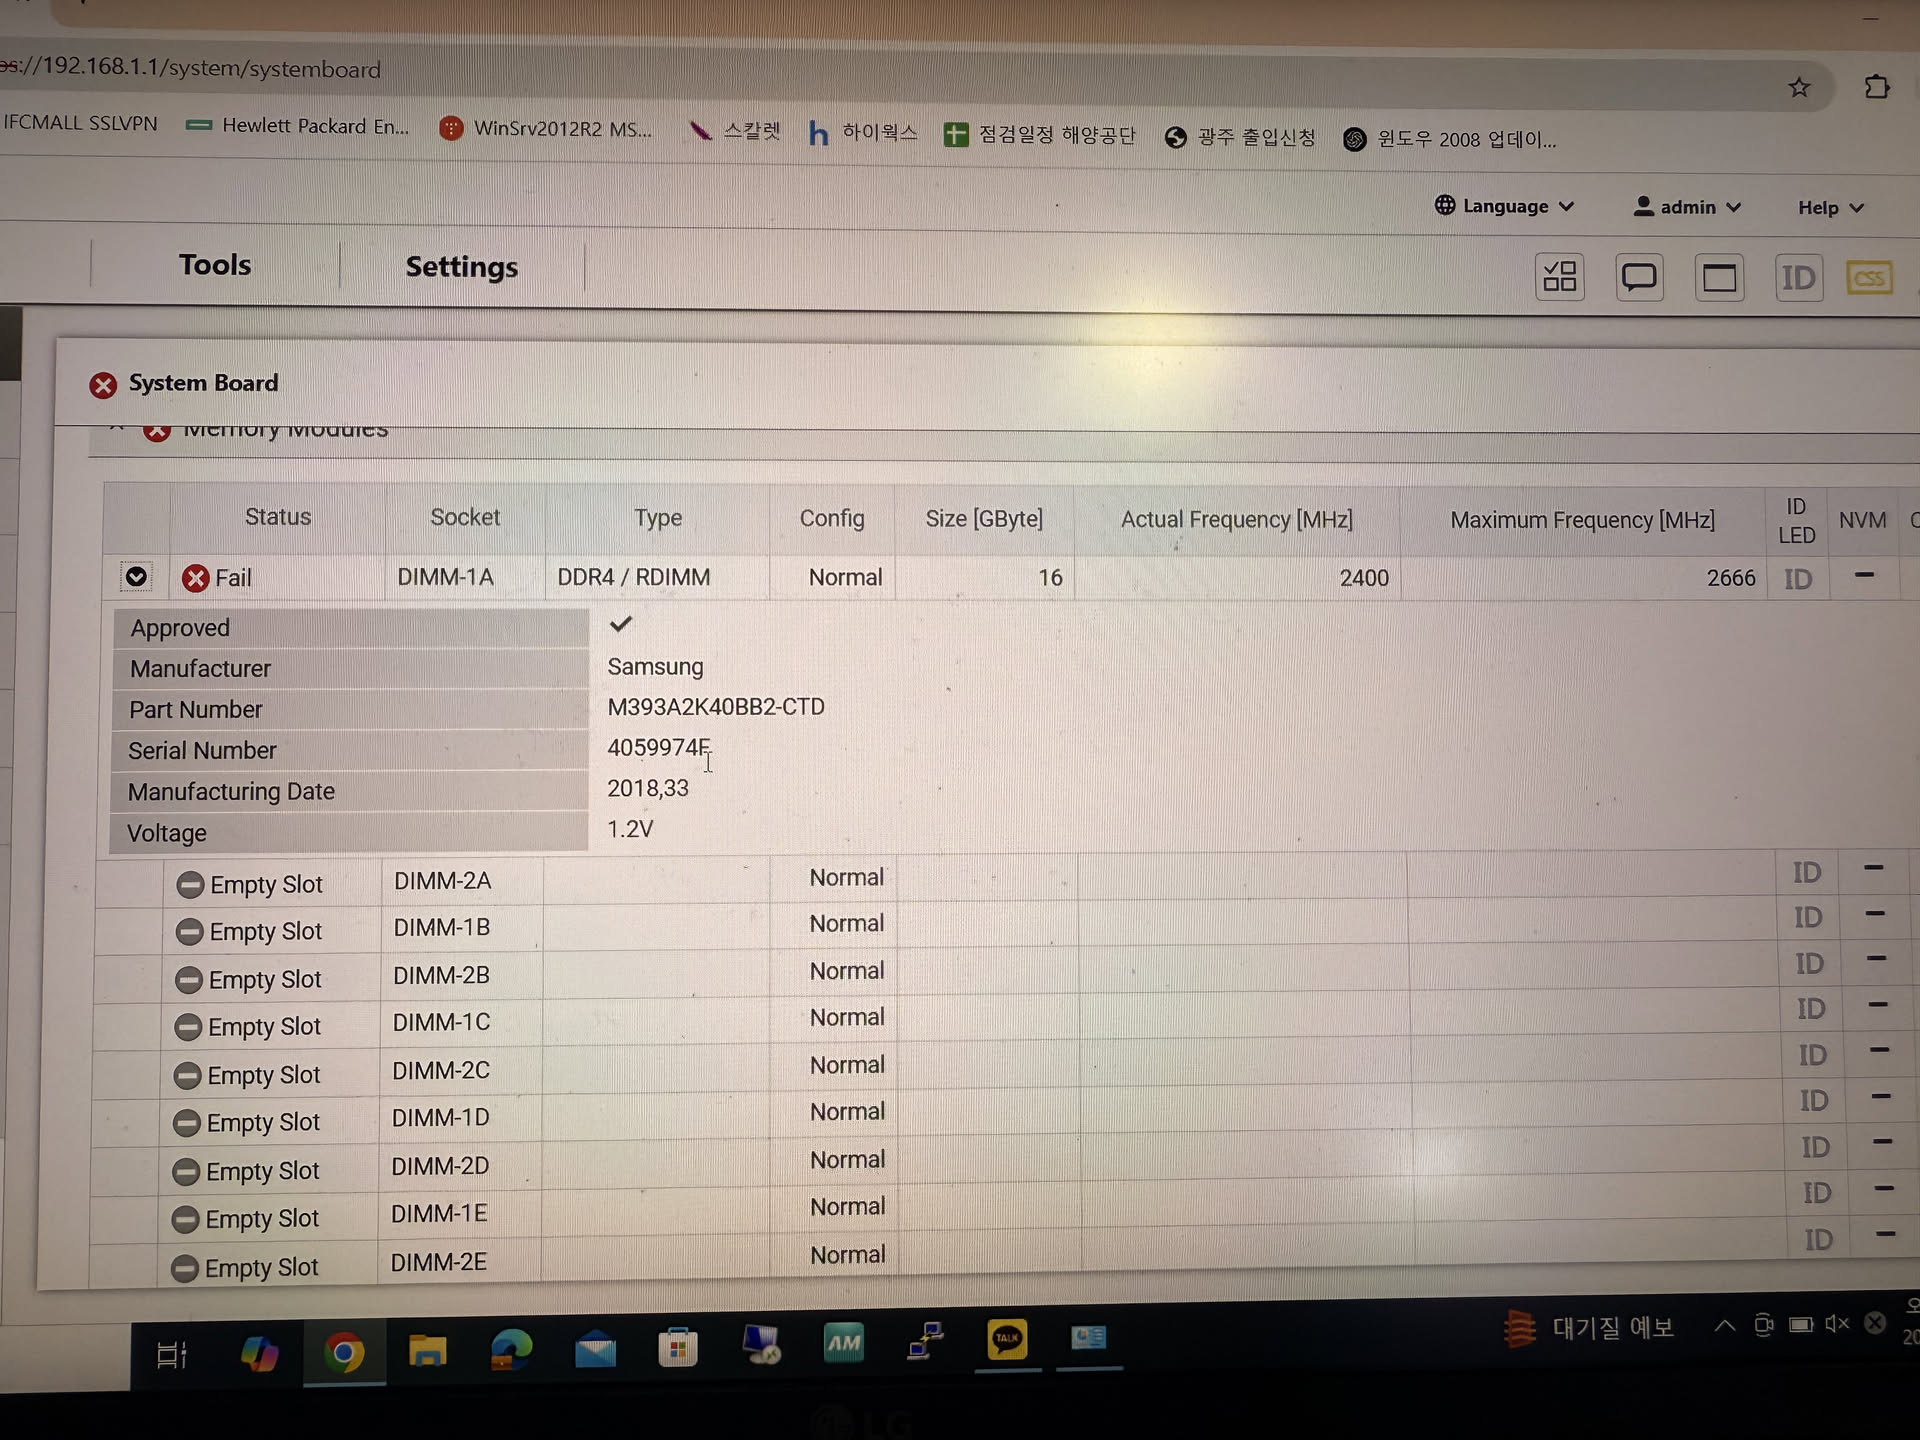Open the message bubble icon in the toolbar
1920x1440 pixels.
[1638, 277]
